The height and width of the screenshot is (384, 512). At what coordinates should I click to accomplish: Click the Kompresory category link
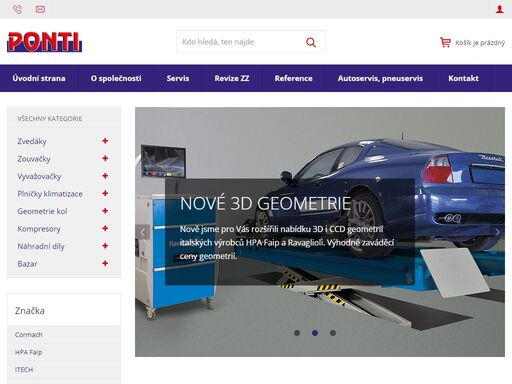(x=39, y=229)
